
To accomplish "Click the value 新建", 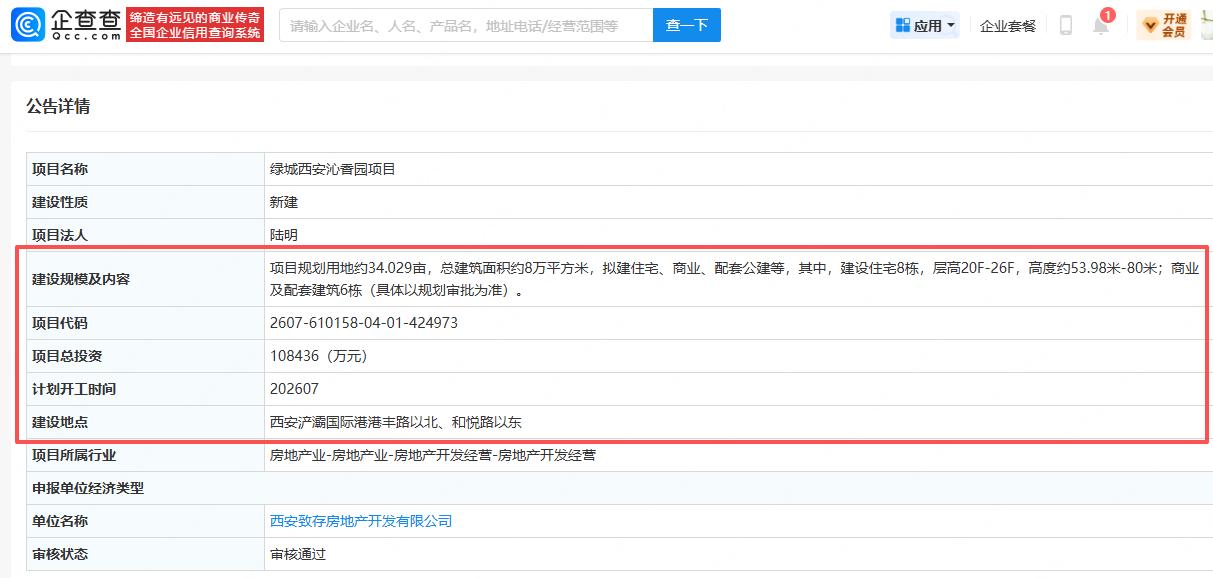I will tap(284, 202).
